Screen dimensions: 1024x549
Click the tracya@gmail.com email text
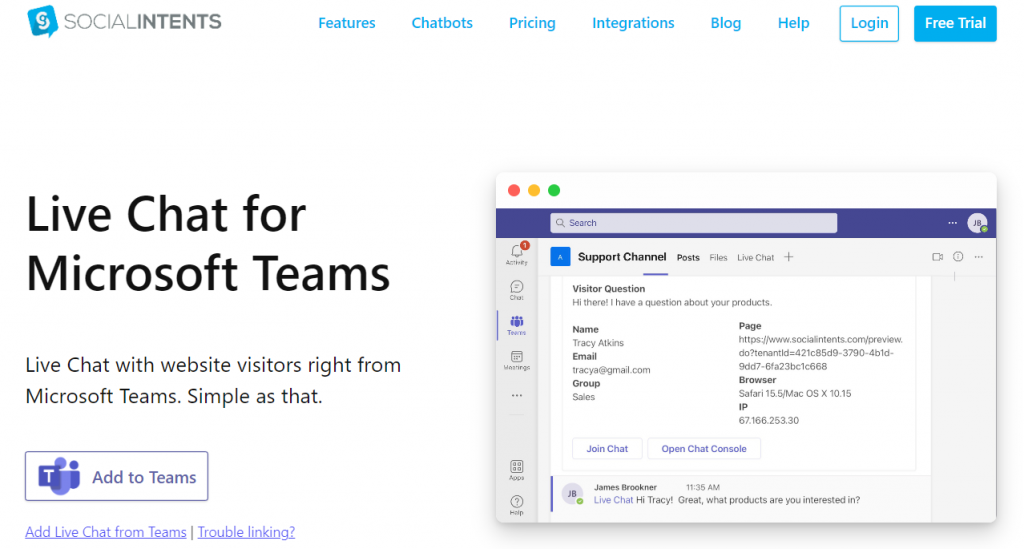click(611, 370)
